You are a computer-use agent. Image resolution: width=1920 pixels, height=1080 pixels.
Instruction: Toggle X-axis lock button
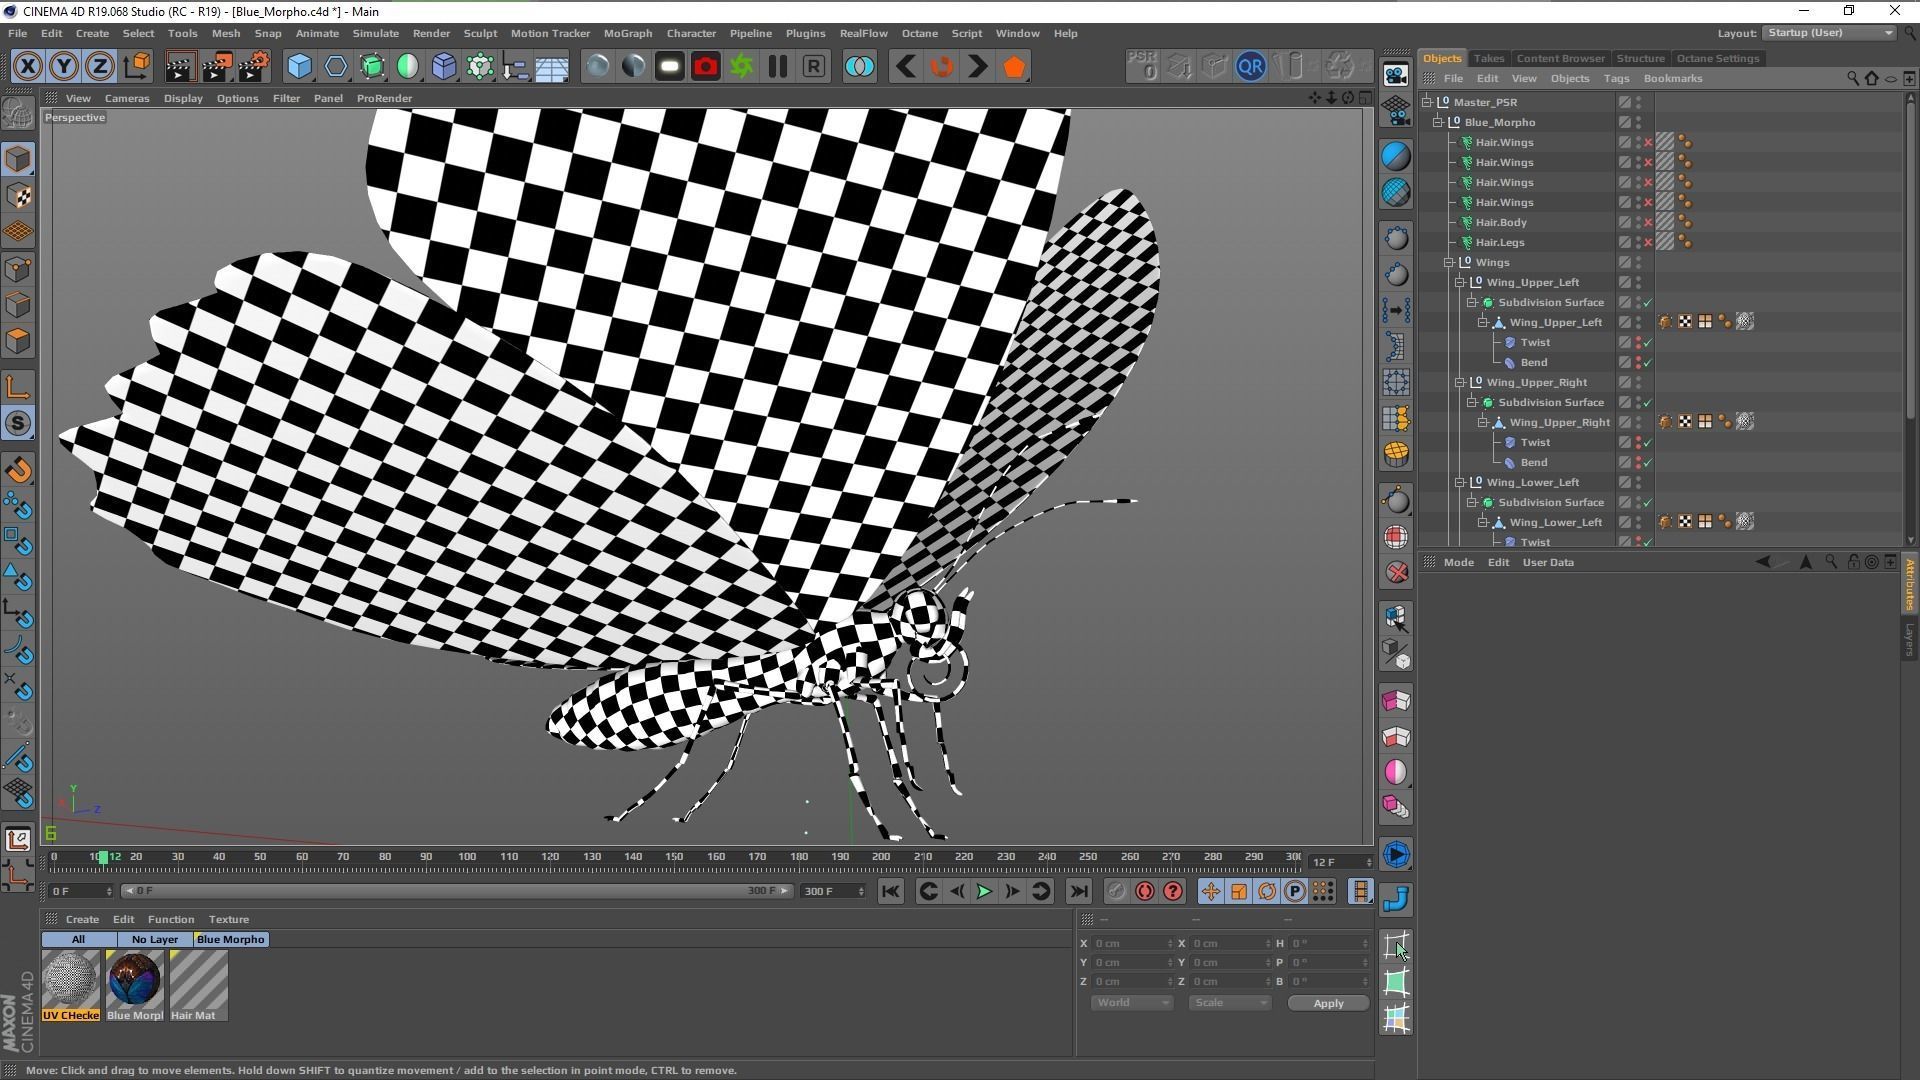(x=27, y=67)
